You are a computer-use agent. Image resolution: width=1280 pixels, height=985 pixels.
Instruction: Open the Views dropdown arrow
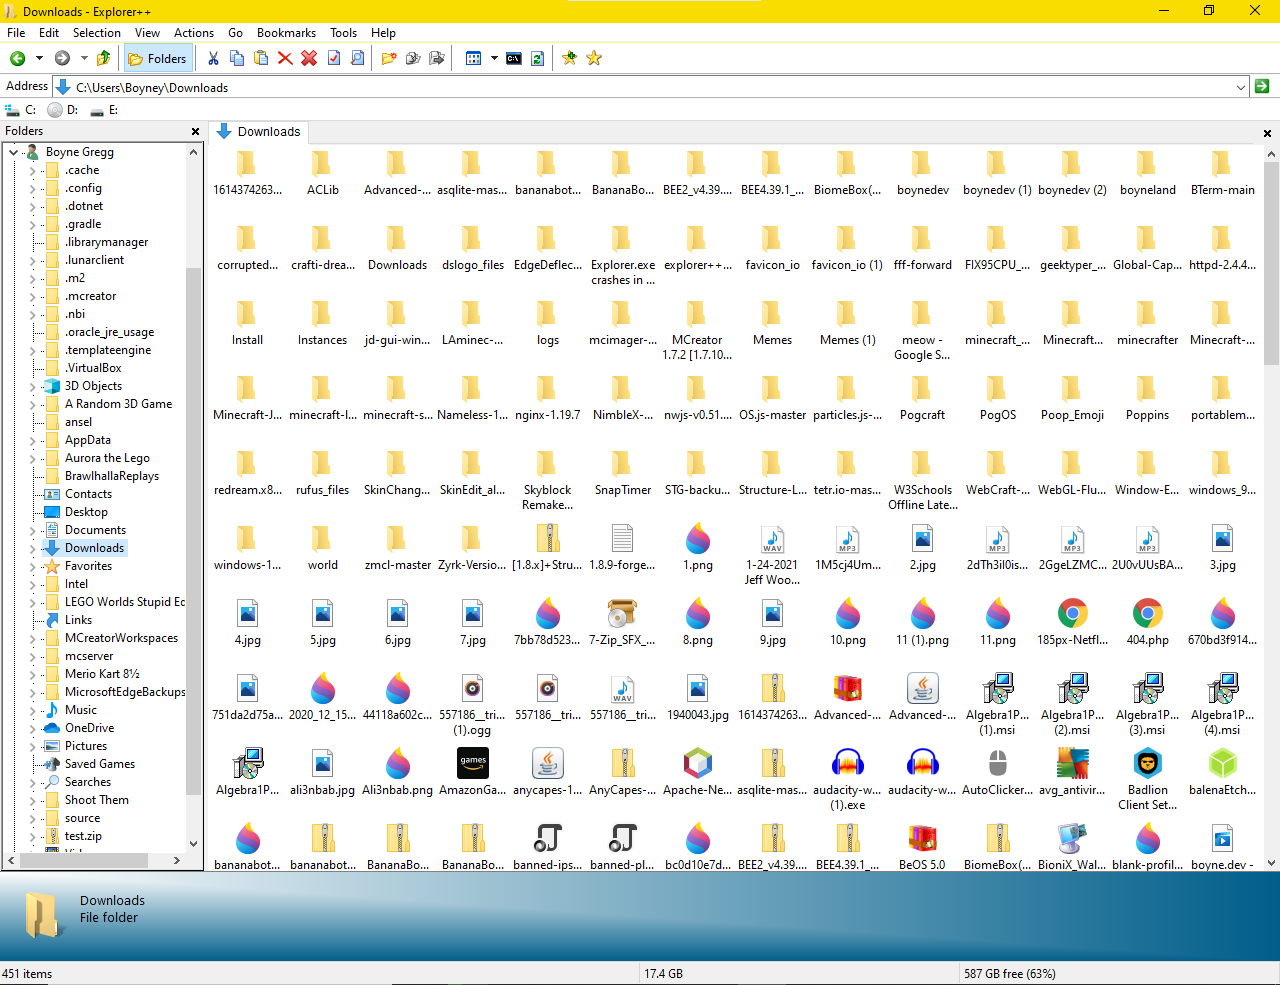point(494,58)
